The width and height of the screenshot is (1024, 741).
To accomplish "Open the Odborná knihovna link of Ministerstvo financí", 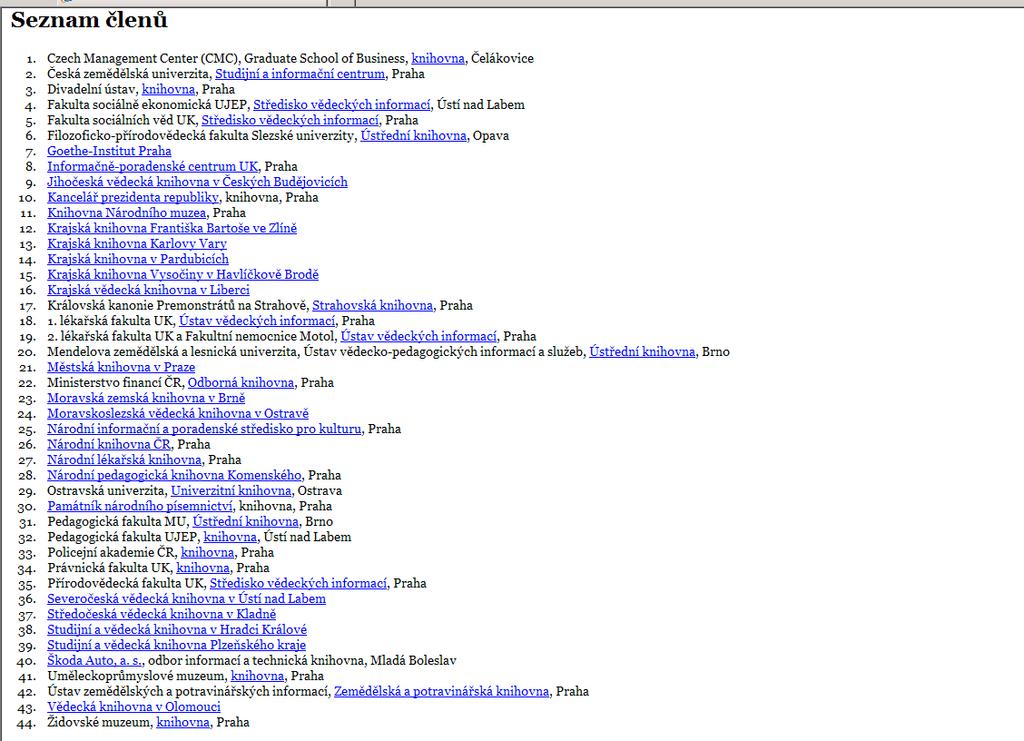I will point(241,383).
